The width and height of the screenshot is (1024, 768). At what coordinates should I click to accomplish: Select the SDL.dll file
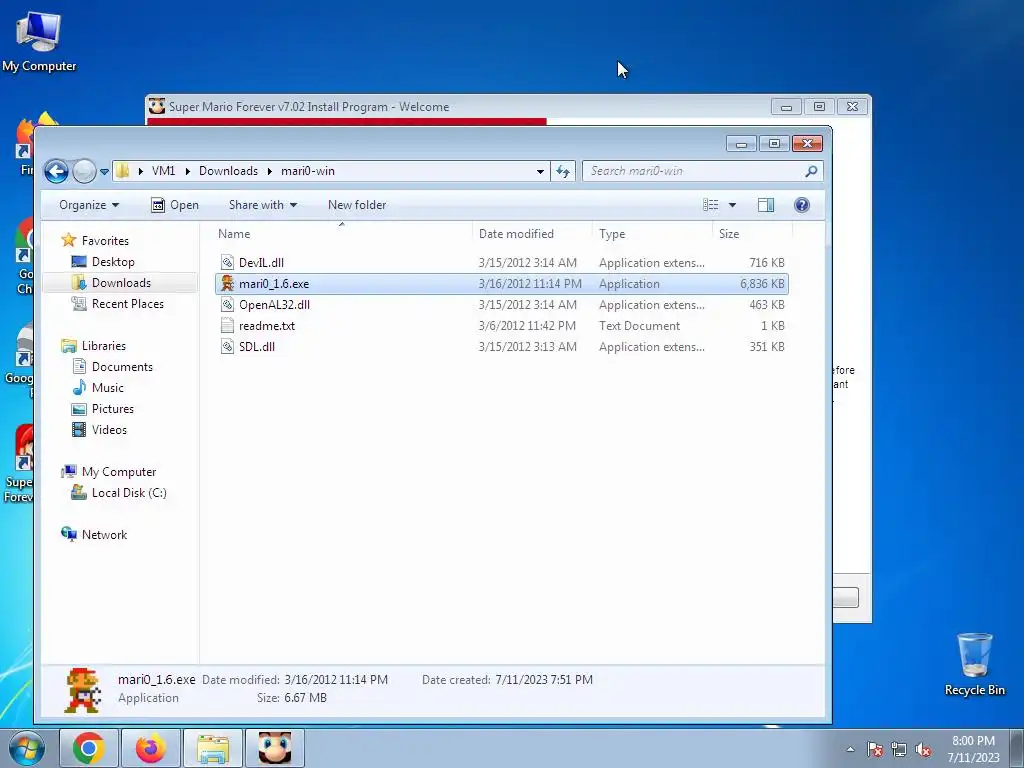257,347
